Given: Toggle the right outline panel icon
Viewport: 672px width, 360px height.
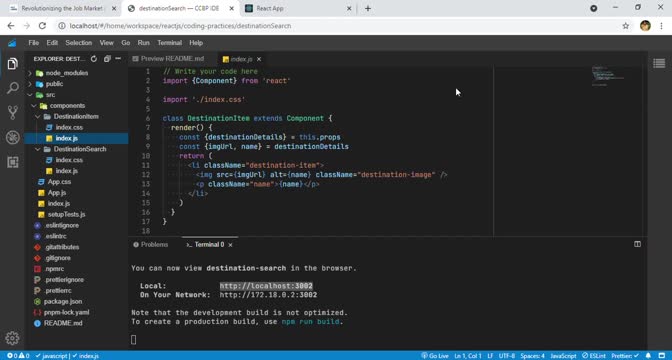Looking at the screenshot, I should point(659,63).
